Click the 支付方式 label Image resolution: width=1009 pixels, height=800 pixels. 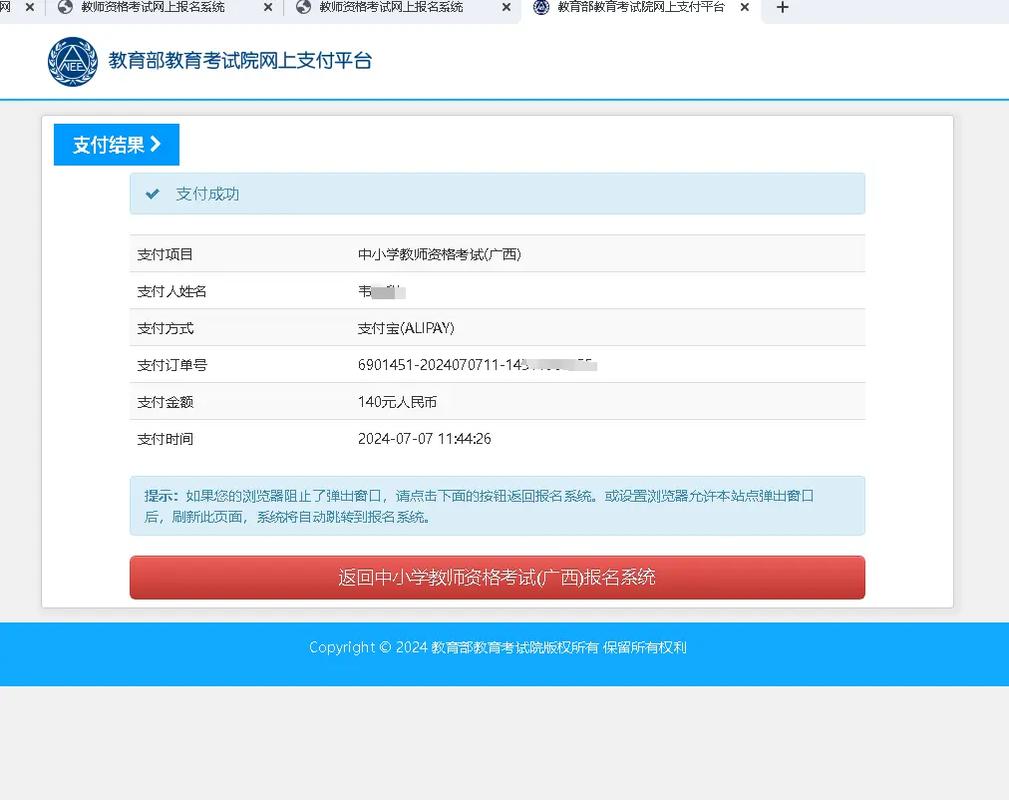165,328
